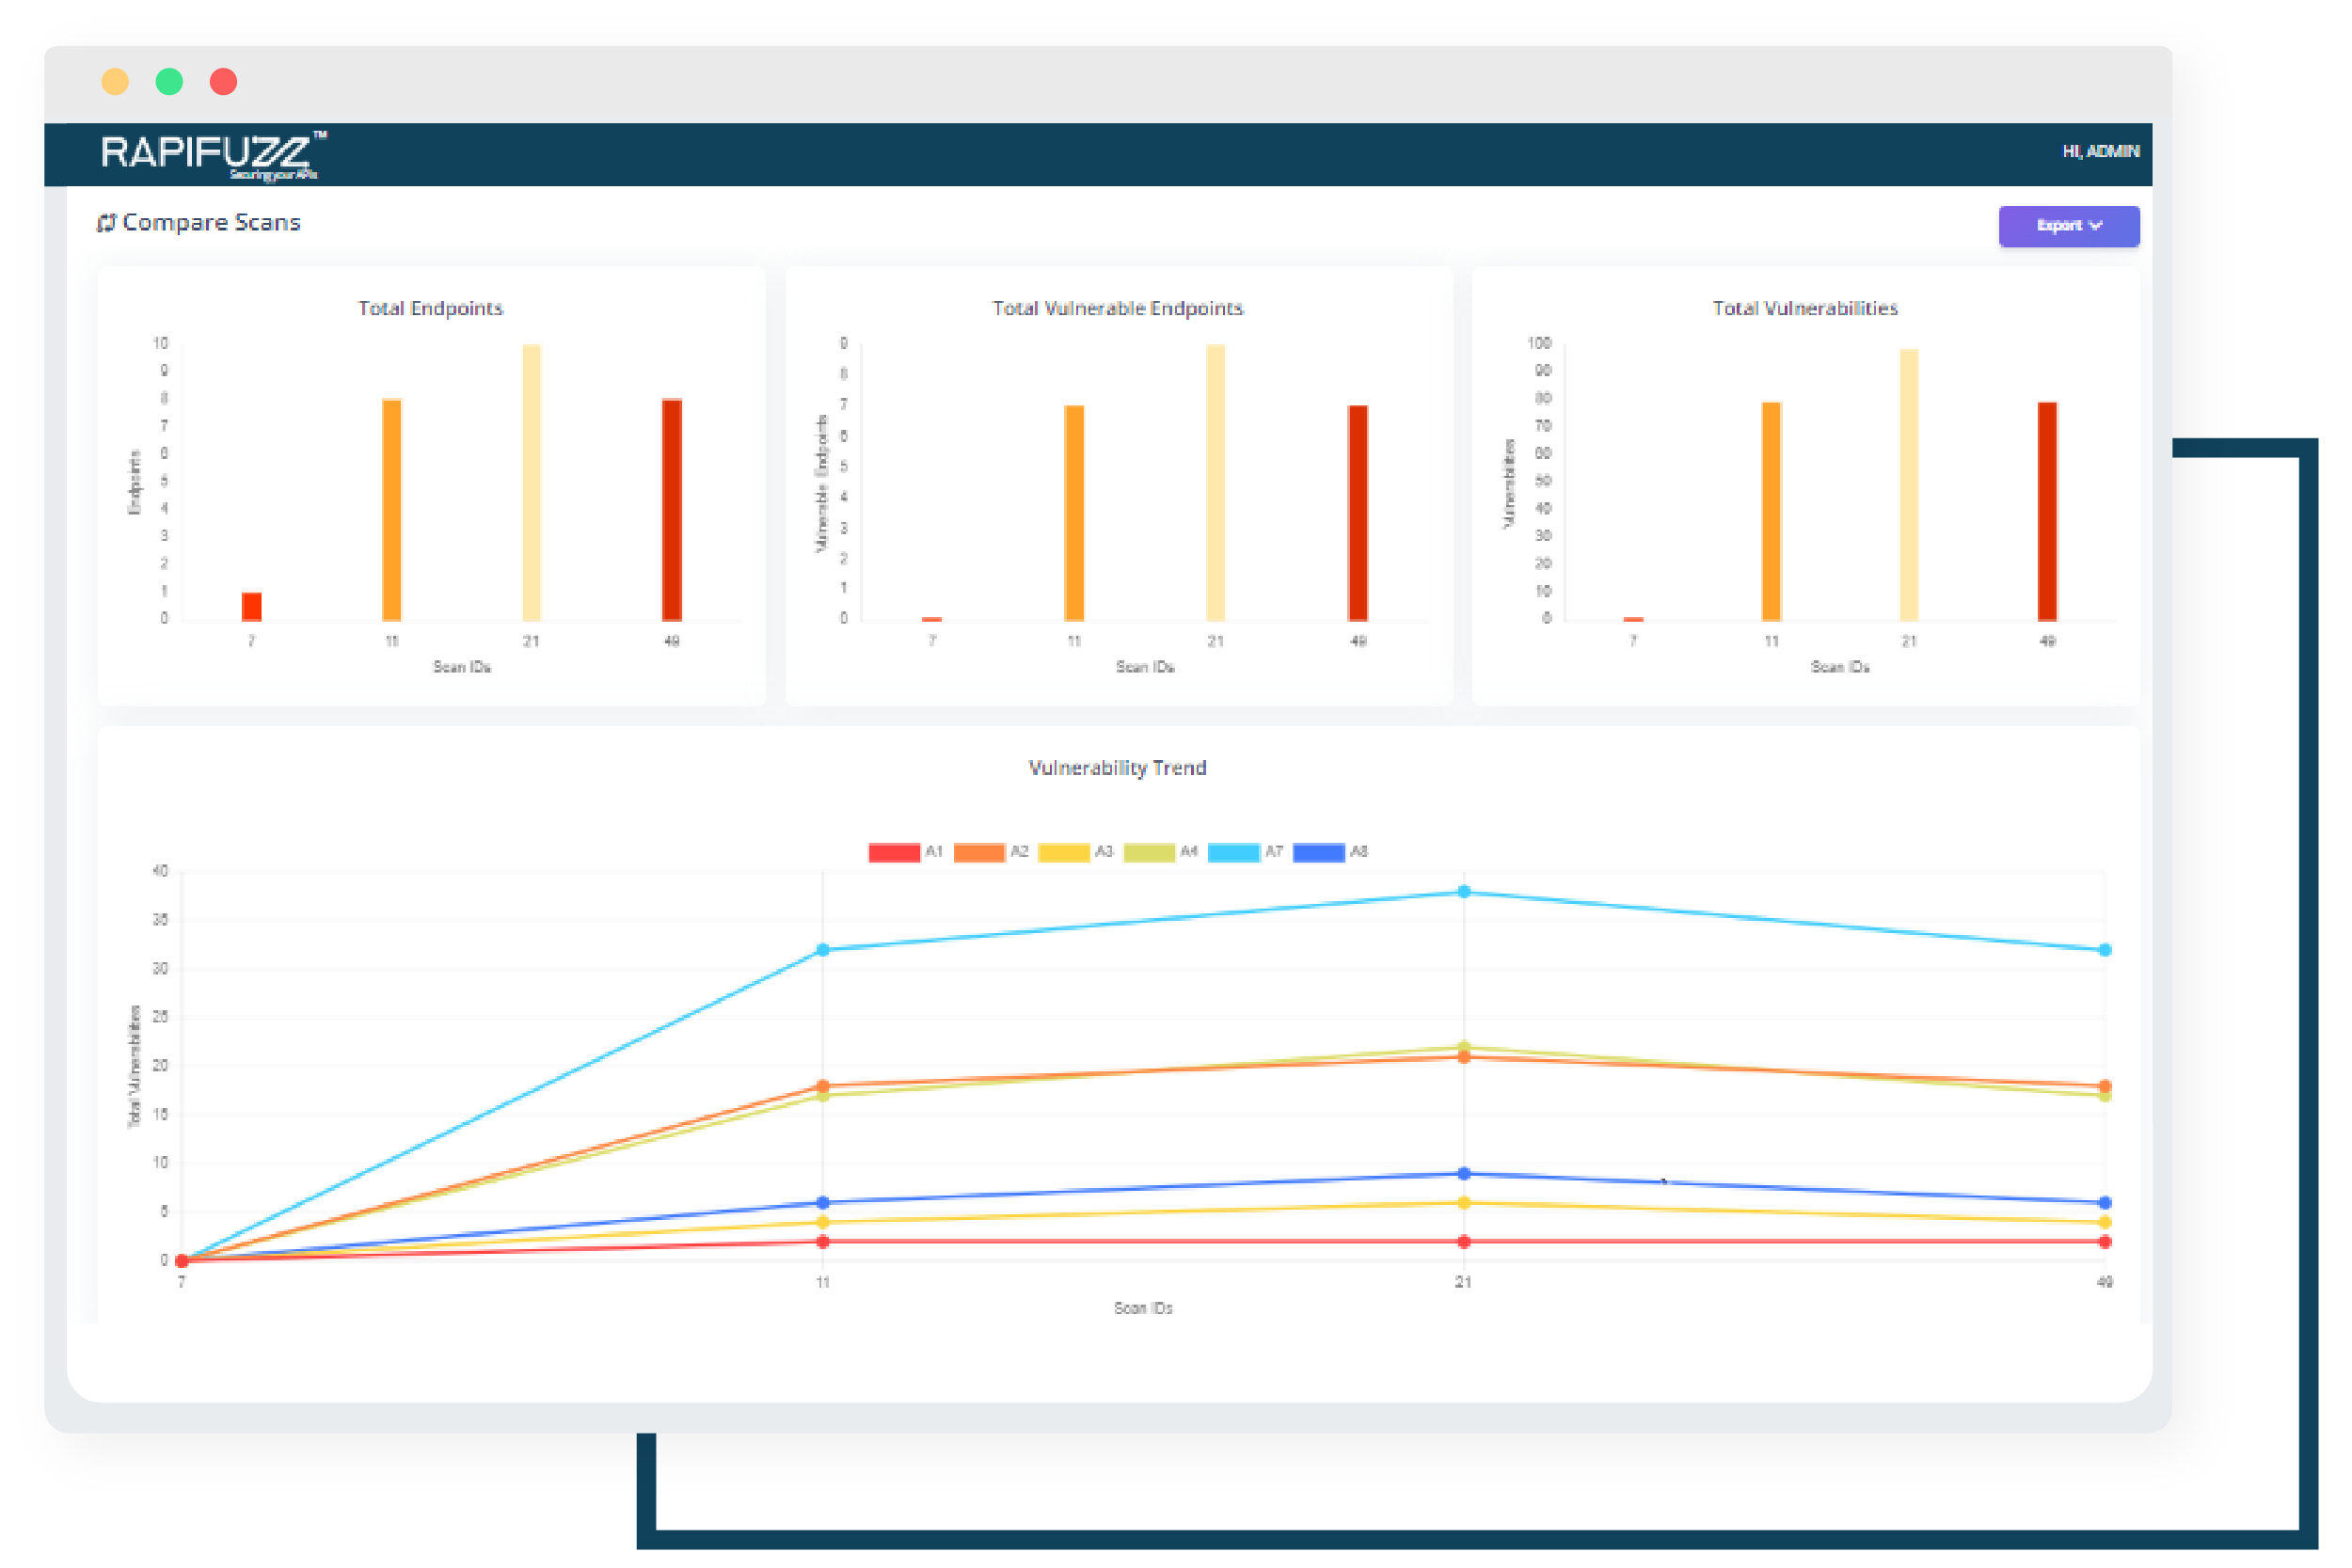Click A7 data point at scan 49
The image size is (2352, 1568).
pyautogui.click(x=2105, y=950)
